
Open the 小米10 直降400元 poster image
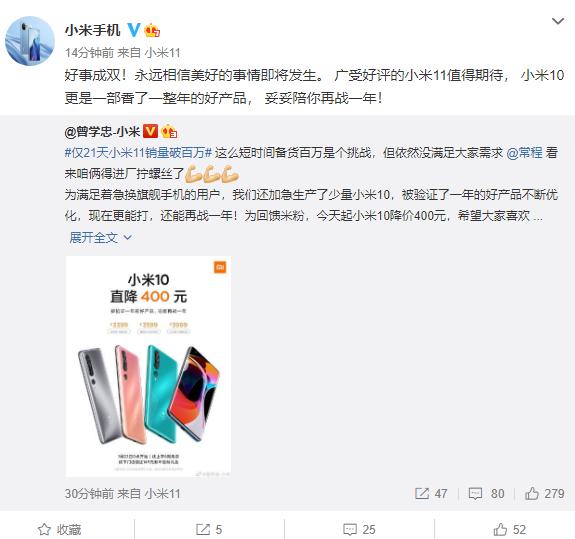coord(148,366)
